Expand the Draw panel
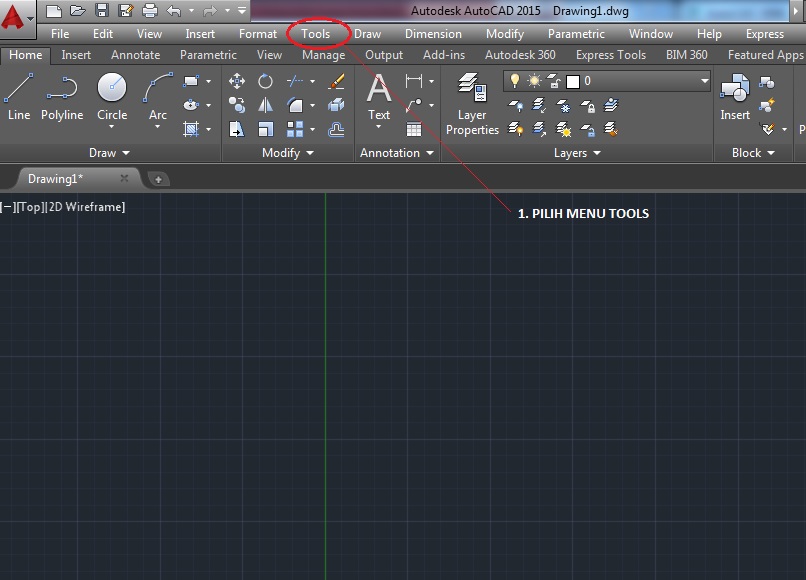Image resolution: width=806 pixels, height=580 pixels. pyautogui.click(x=109, y=153)
